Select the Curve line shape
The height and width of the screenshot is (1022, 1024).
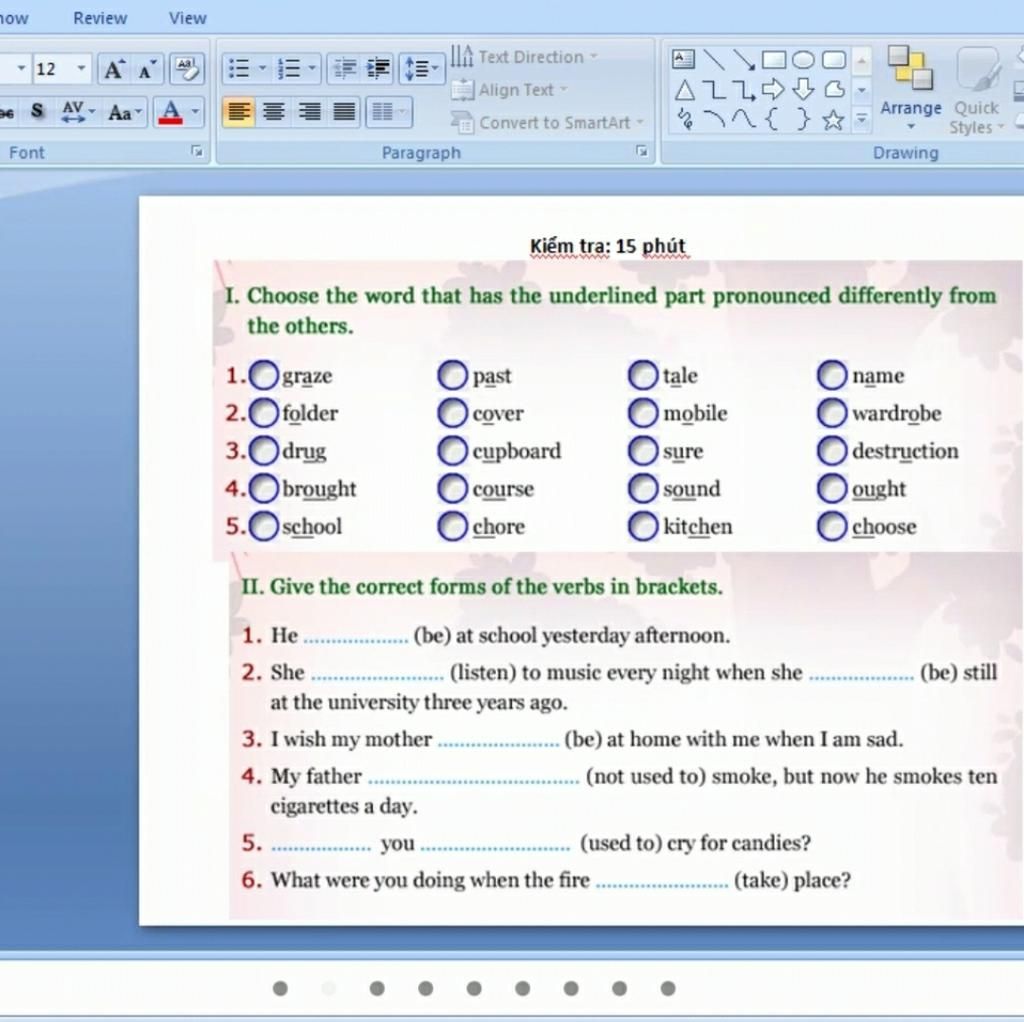[744, 120]
